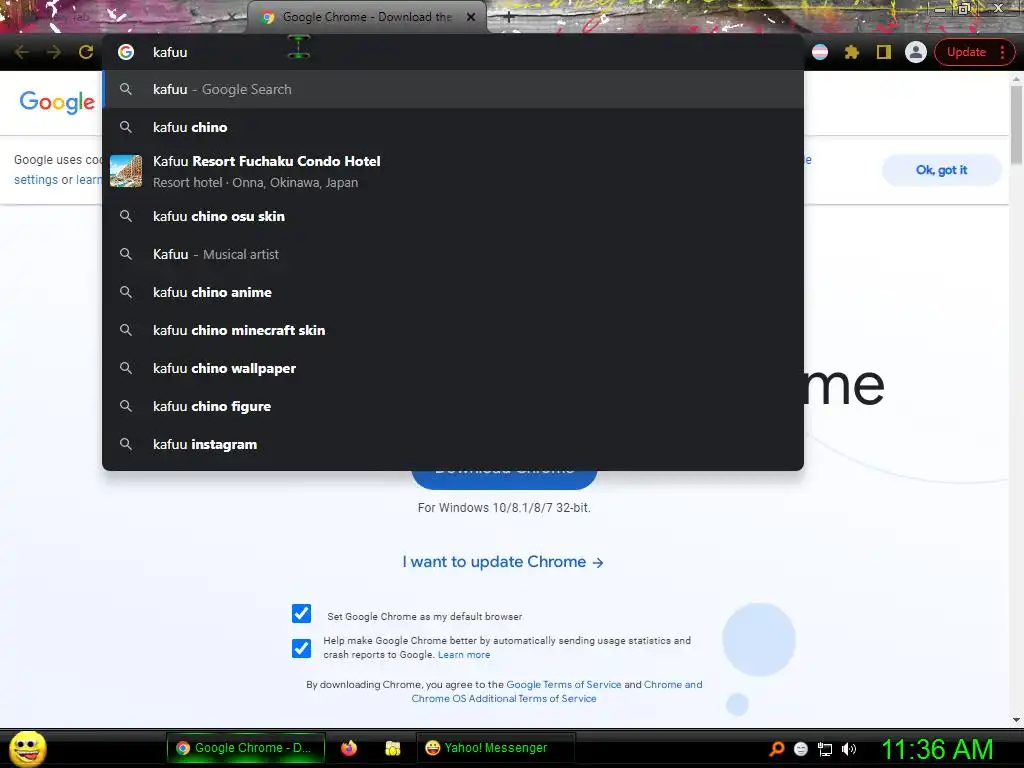
Task: Switch to the Google Chrome Download tab
Action: 366,17
